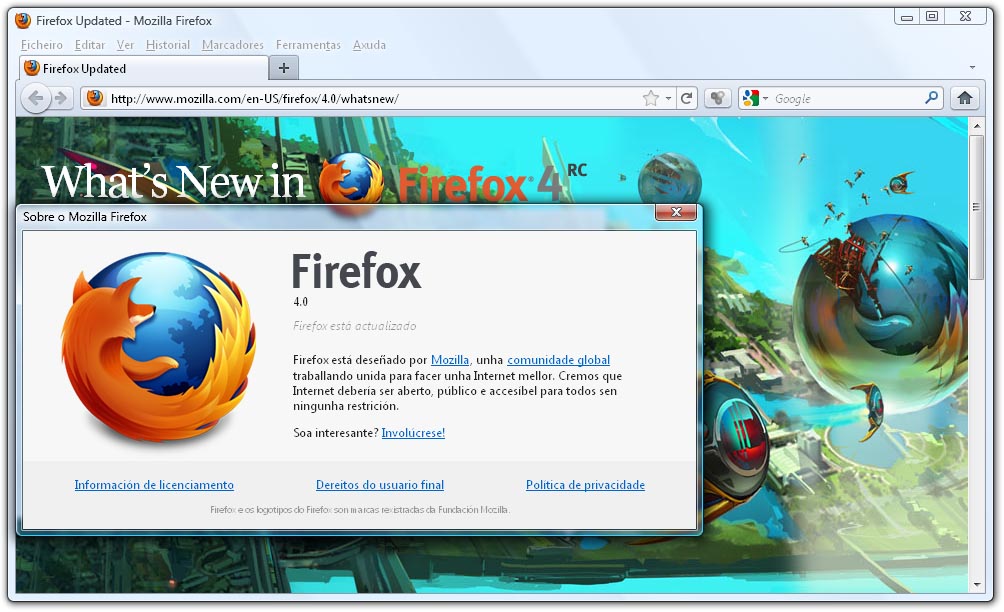Viewport: 1004px width, 612px height.
Task: Click the site identity Firefox icon in address bar
Action: click(x=95, y=98)
